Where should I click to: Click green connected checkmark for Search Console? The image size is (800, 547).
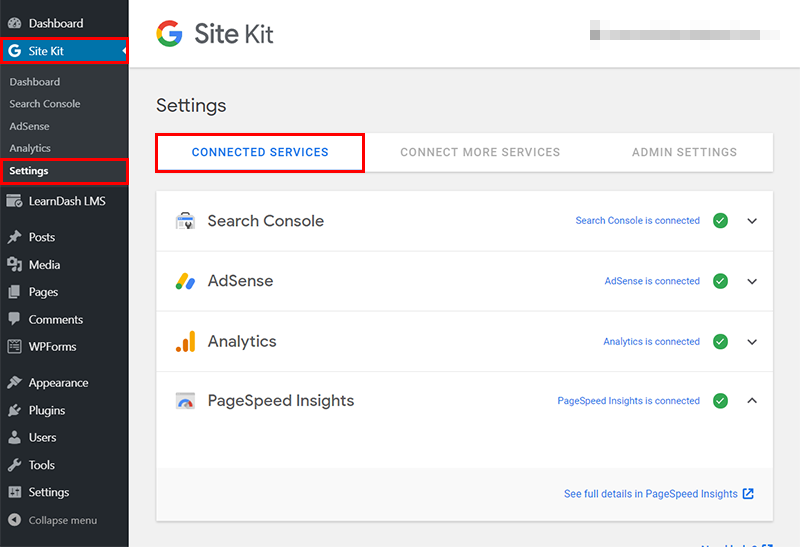pos(720,221)
